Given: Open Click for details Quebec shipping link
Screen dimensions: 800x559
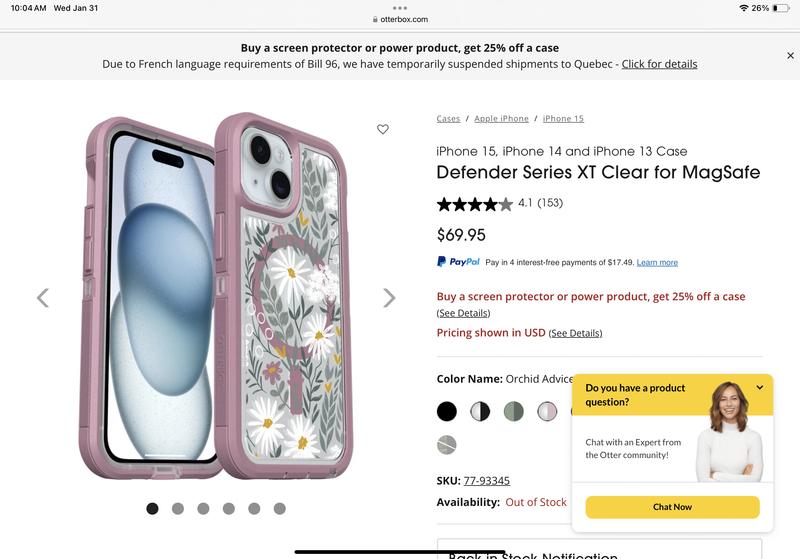Looking at the screenshot, I should click(x=659, y=64).
